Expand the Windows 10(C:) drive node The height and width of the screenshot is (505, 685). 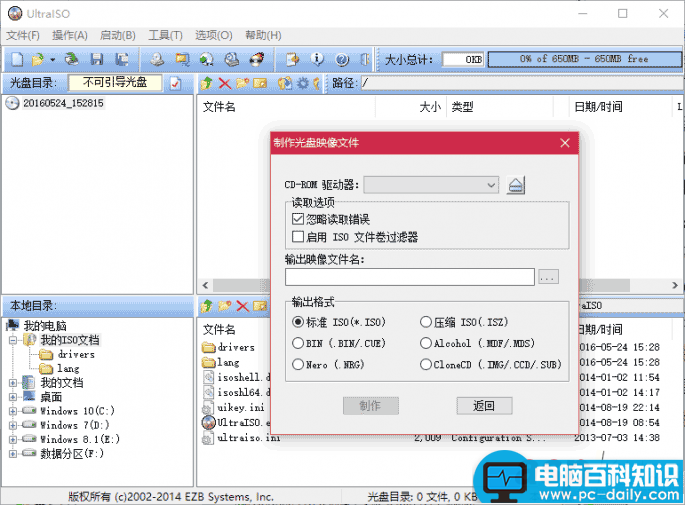tap(13, 411)
